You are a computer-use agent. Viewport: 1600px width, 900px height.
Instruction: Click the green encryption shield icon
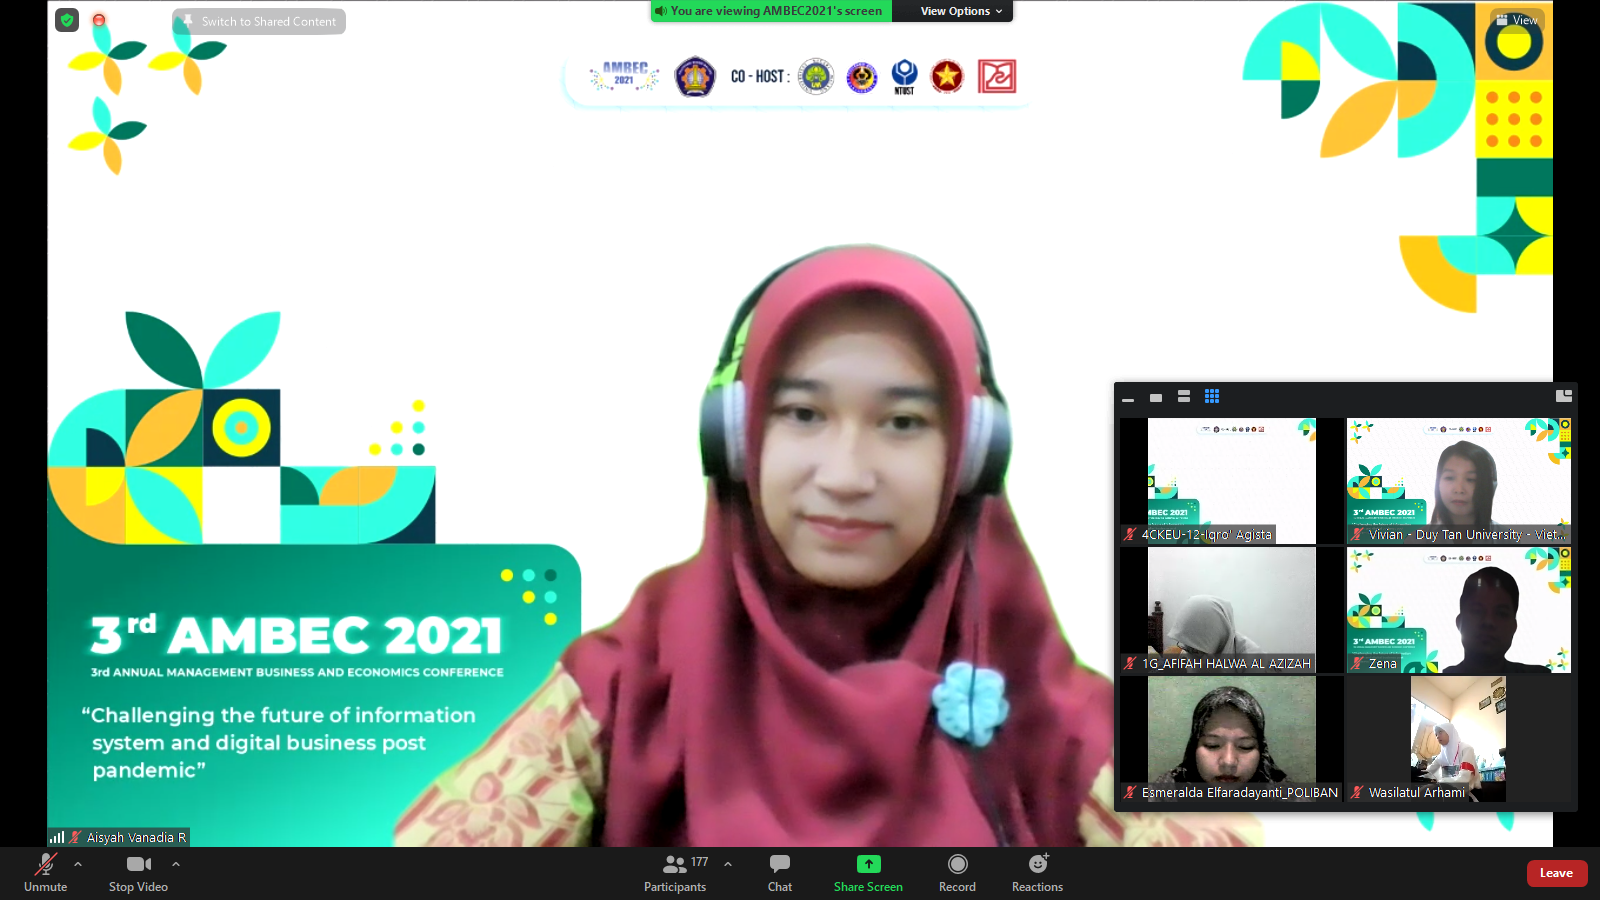[x=67, y=20]
